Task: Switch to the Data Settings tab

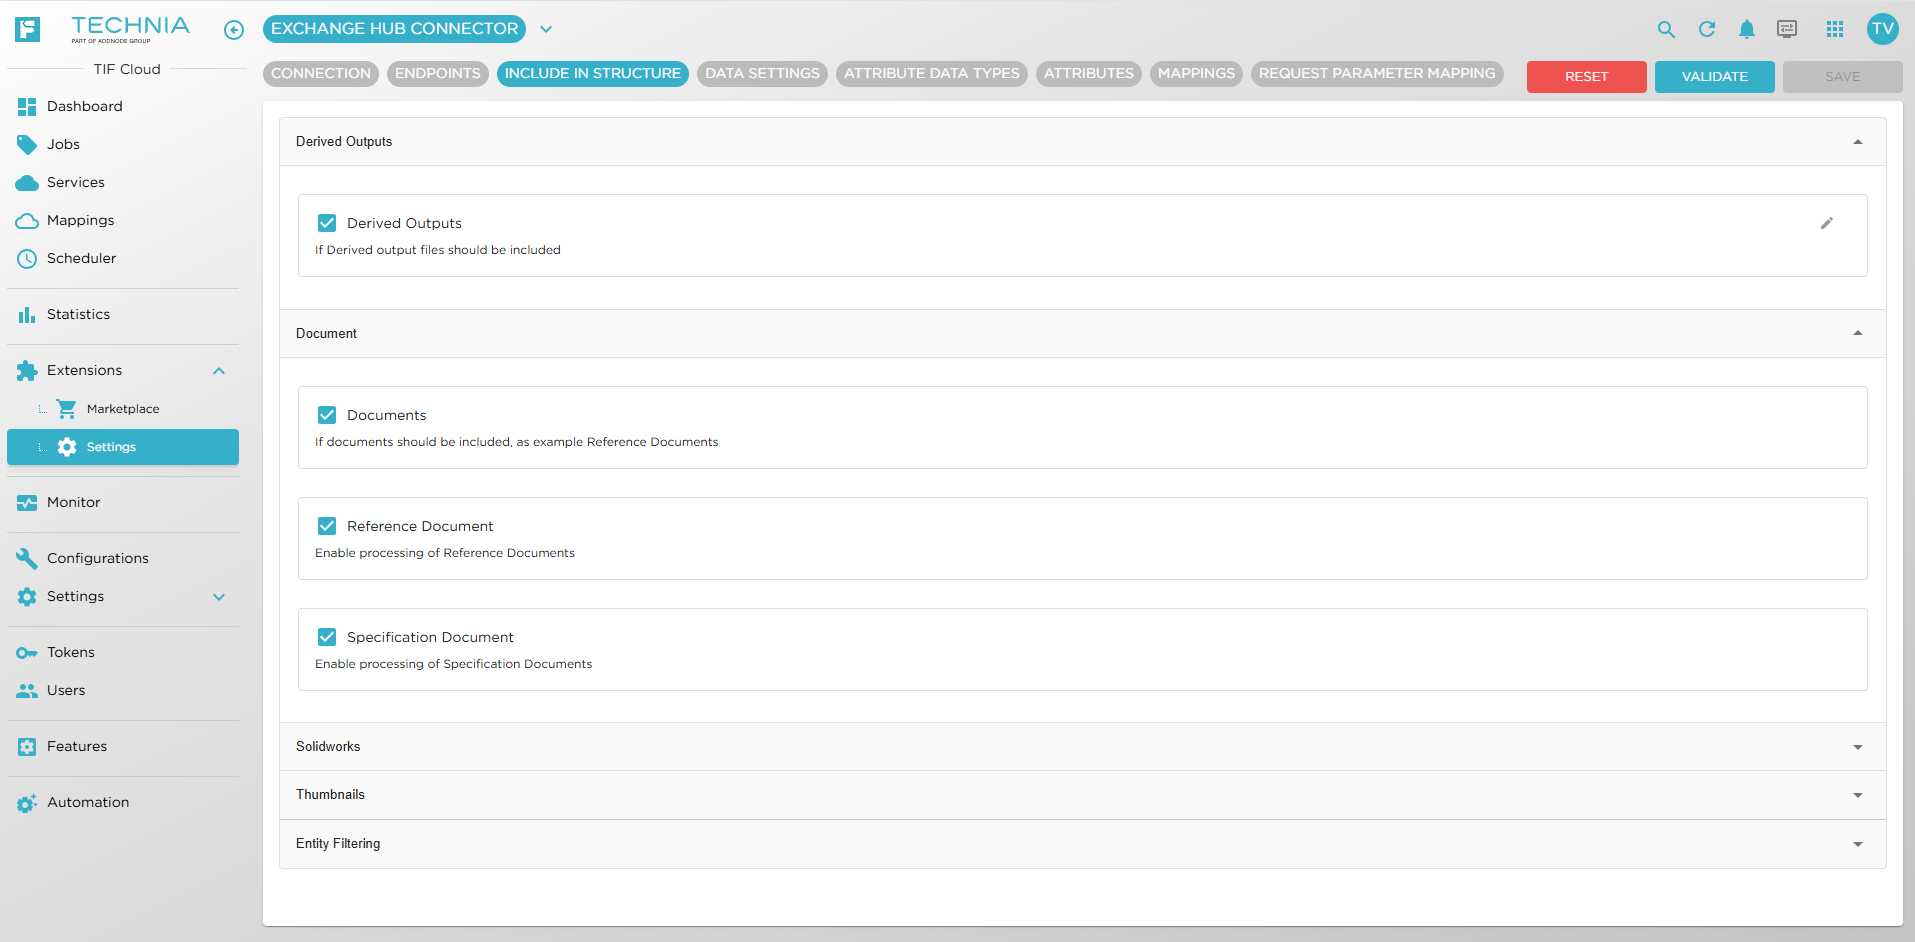Action: click(x=762, y=73)
